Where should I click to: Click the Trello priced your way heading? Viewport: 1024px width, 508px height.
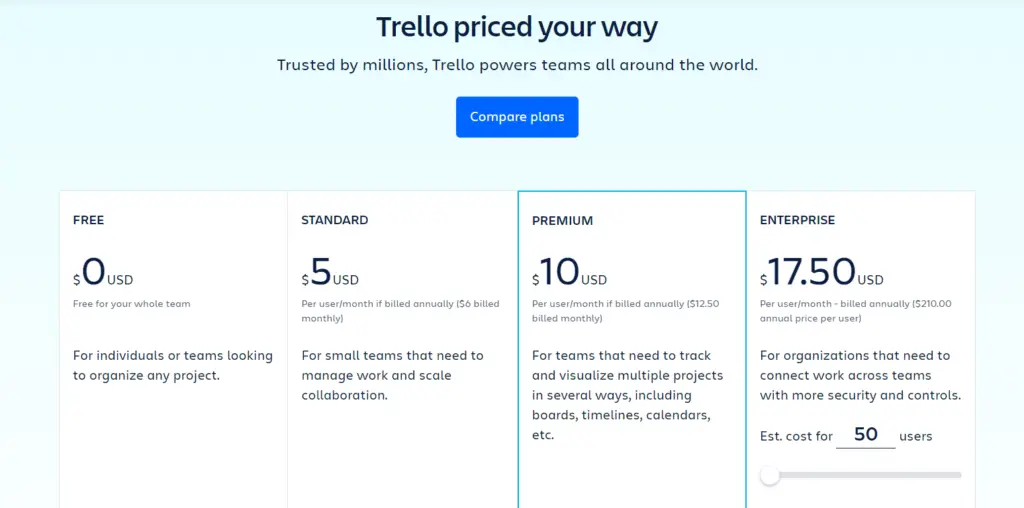point(517,28)
